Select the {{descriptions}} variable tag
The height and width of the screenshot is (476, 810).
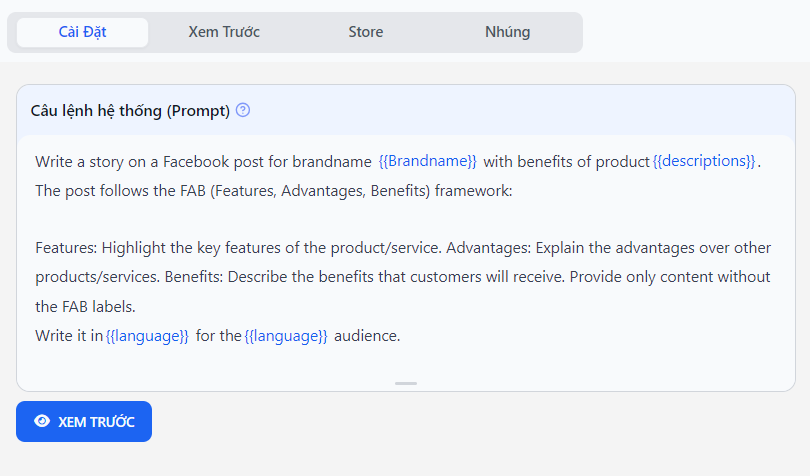point(704,161)
